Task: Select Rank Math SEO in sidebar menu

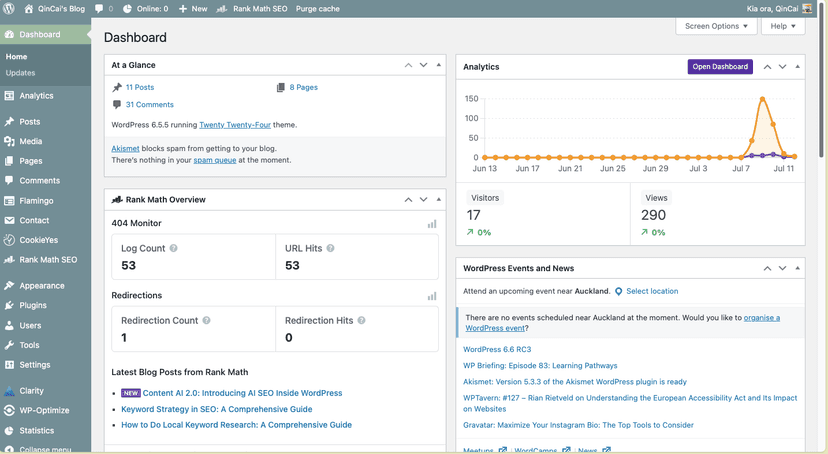Action: pyautogui.click(x=47, y=260)
